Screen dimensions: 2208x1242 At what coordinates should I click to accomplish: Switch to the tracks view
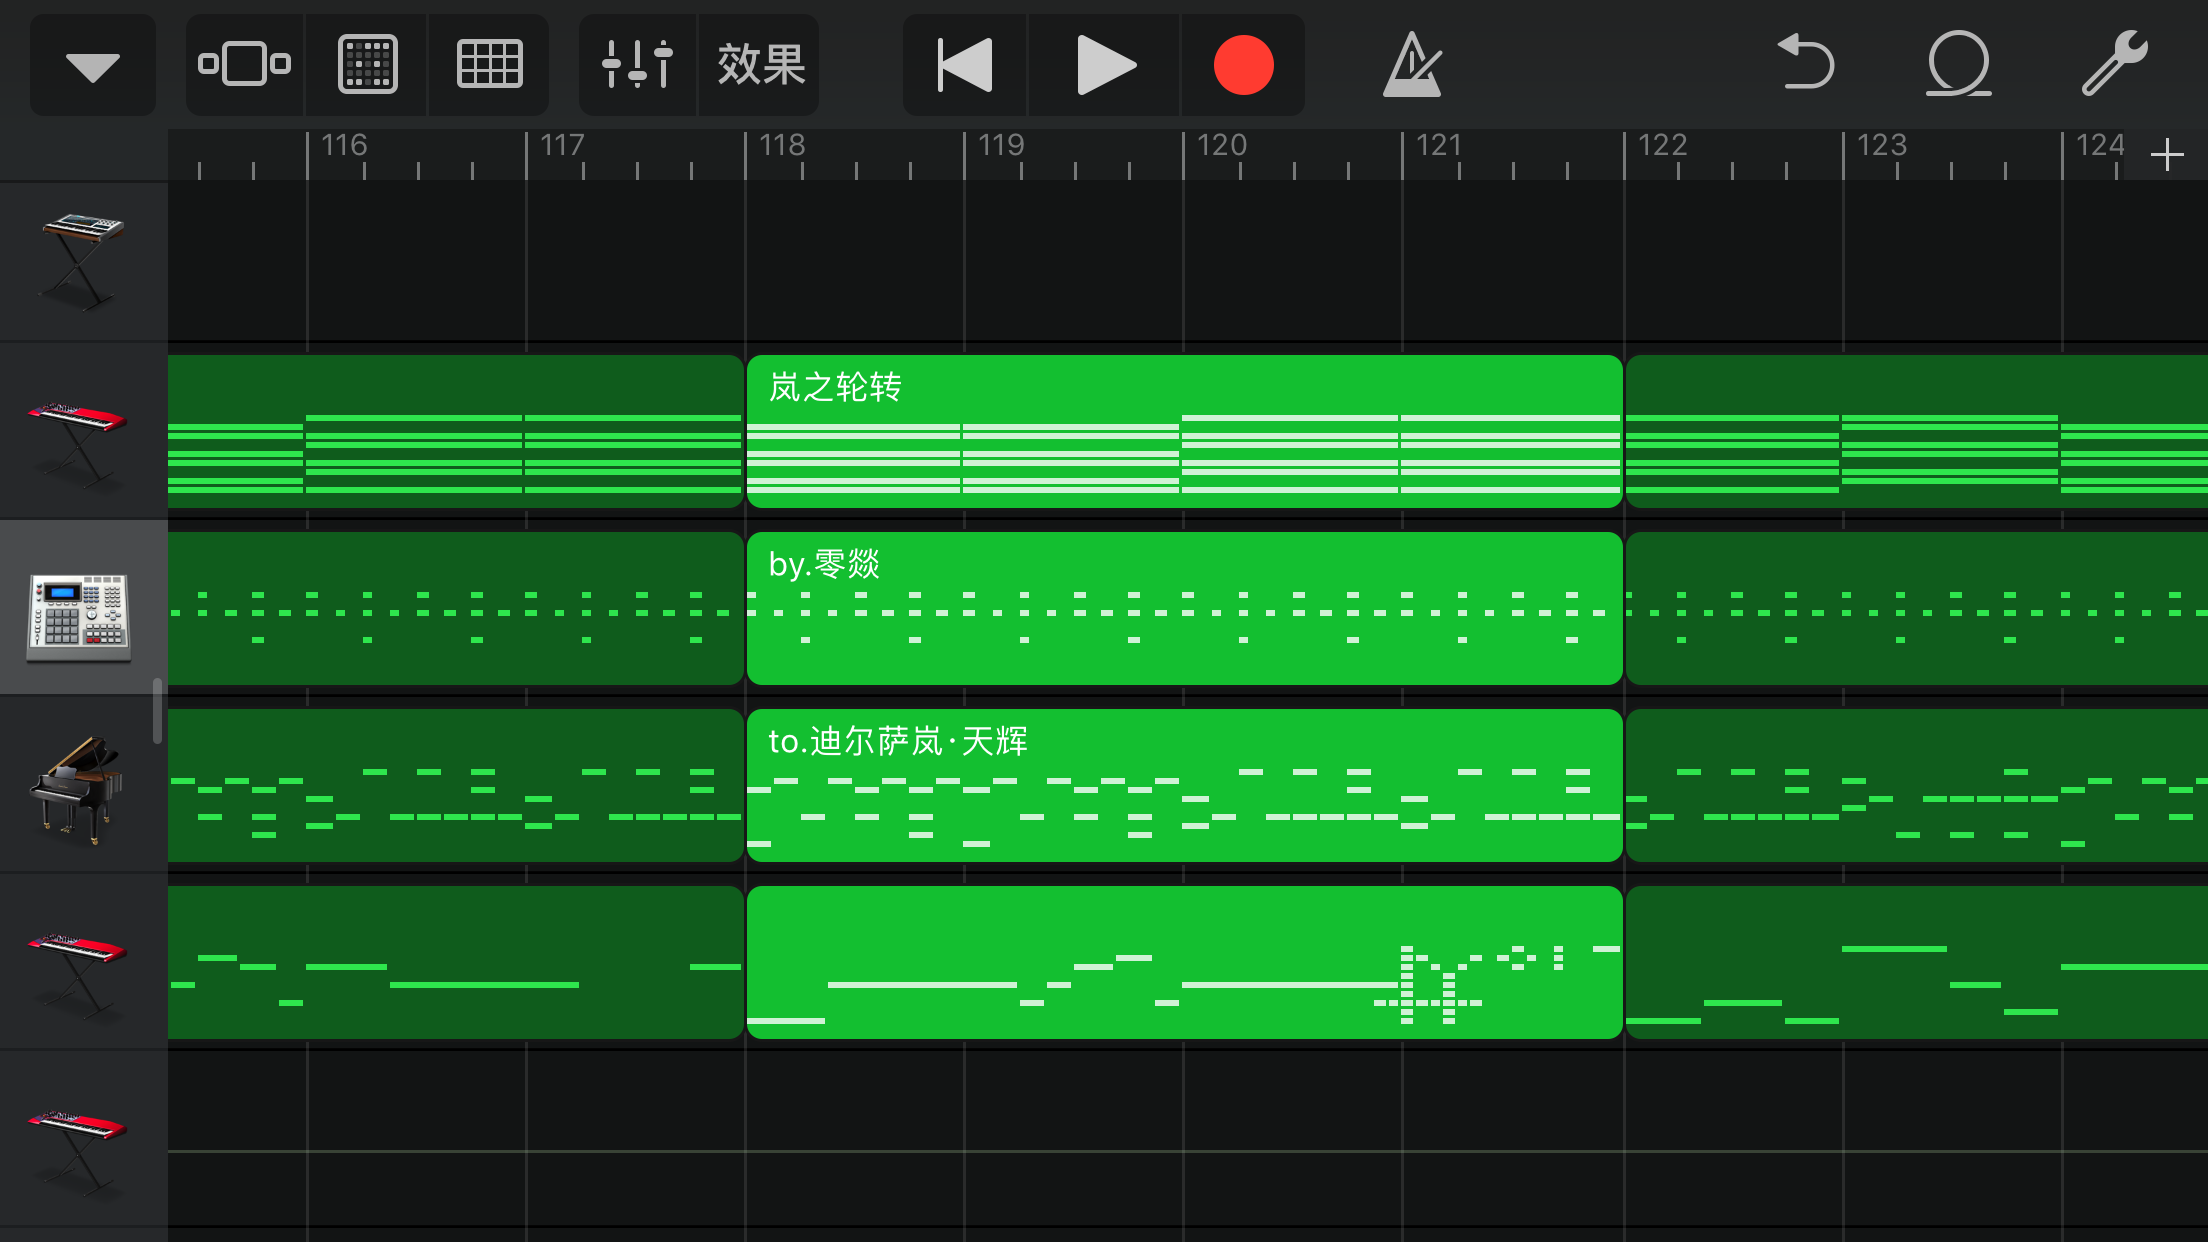(489, 65)
